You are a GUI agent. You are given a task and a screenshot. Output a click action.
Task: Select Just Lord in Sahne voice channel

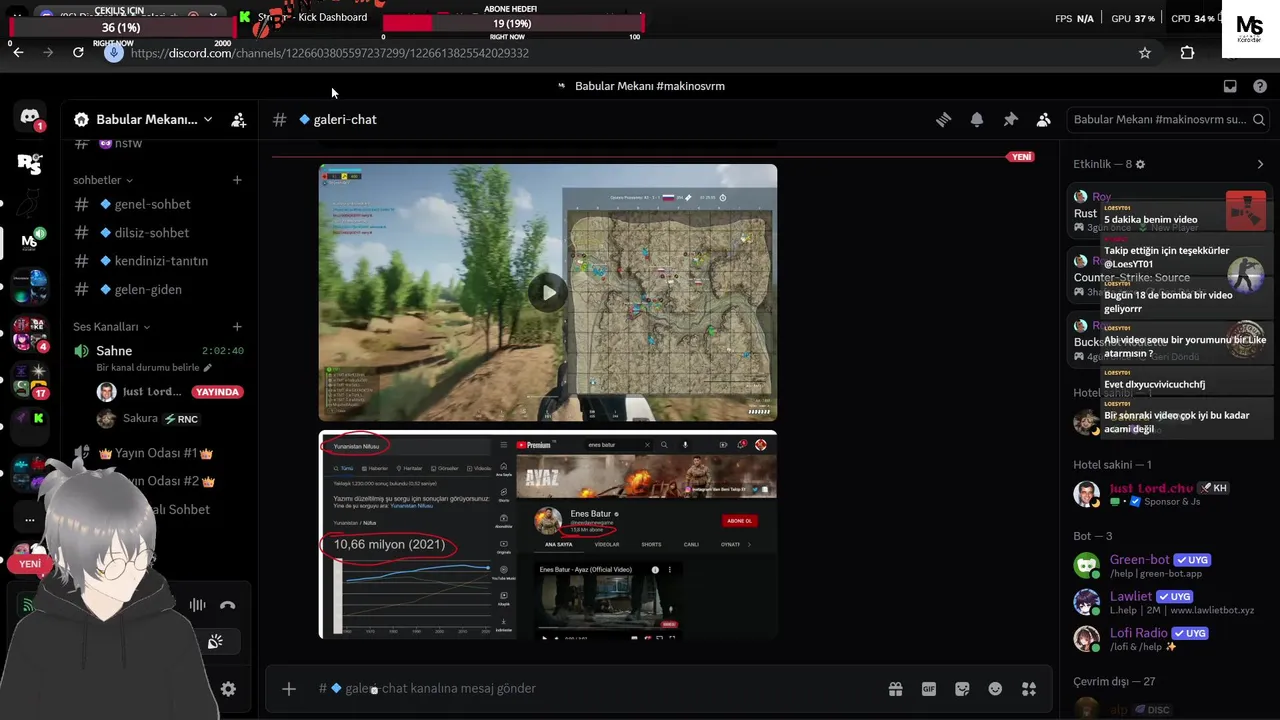pos(169,392)
